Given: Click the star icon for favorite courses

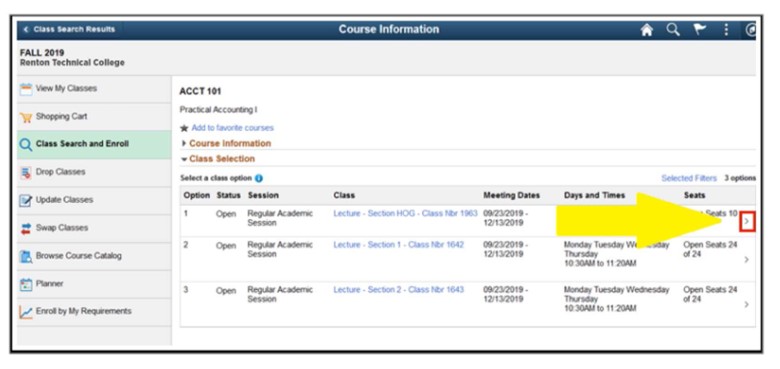Looking at the screenshot, I should point(184,128).
